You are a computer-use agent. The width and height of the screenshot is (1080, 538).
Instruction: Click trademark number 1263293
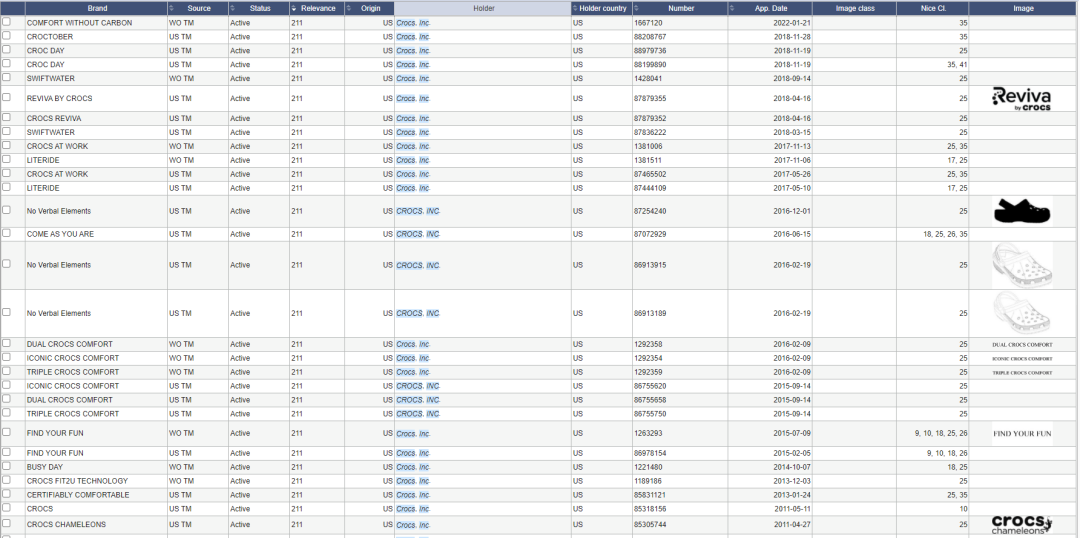pyautogui.click(x=648, y=434)
